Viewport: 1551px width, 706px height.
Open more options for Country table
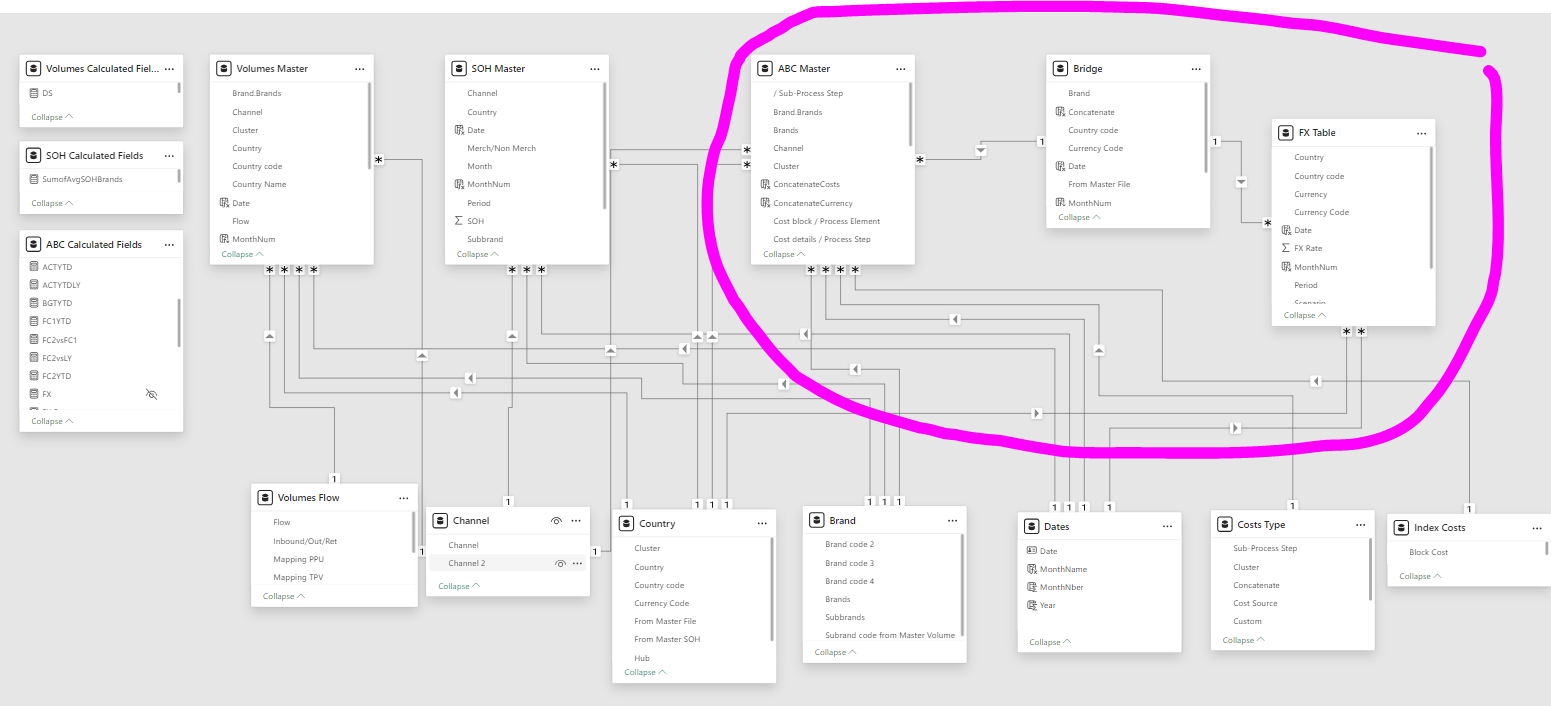[762, 523]
